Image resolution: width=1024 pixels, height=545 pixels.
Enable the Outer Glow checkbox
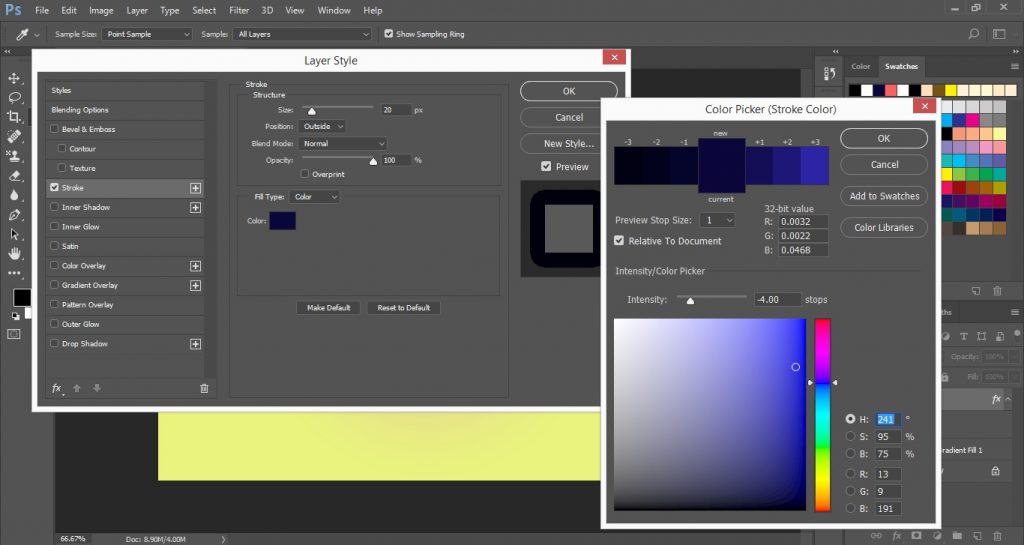(x=54, y=324)
